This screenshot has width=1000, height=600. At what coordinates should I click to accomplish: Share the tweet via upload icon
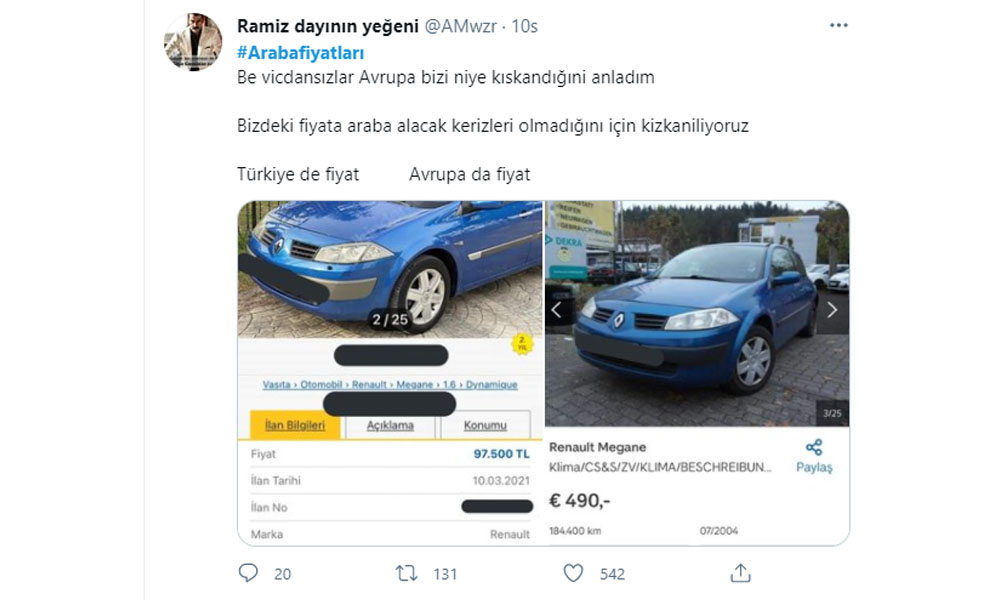740,573
